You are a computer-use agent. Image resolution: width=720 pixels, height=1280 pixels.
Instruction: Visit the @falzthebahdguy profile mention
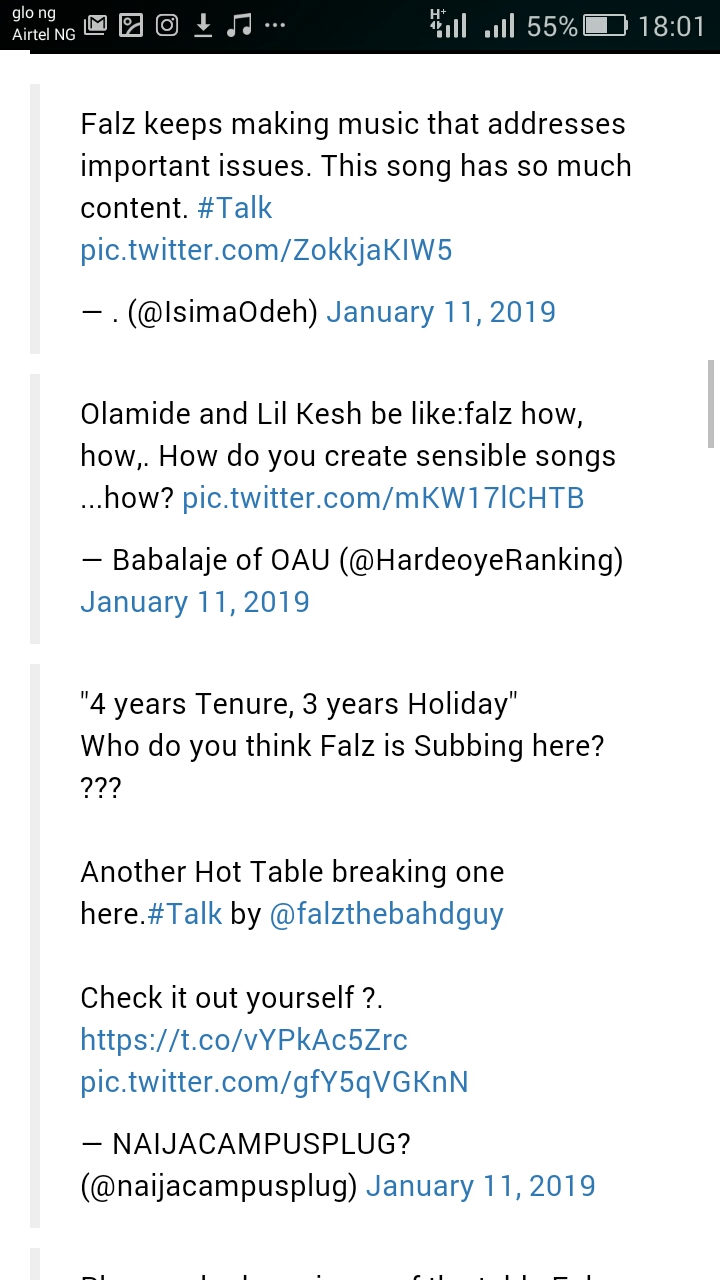point(386,914)
